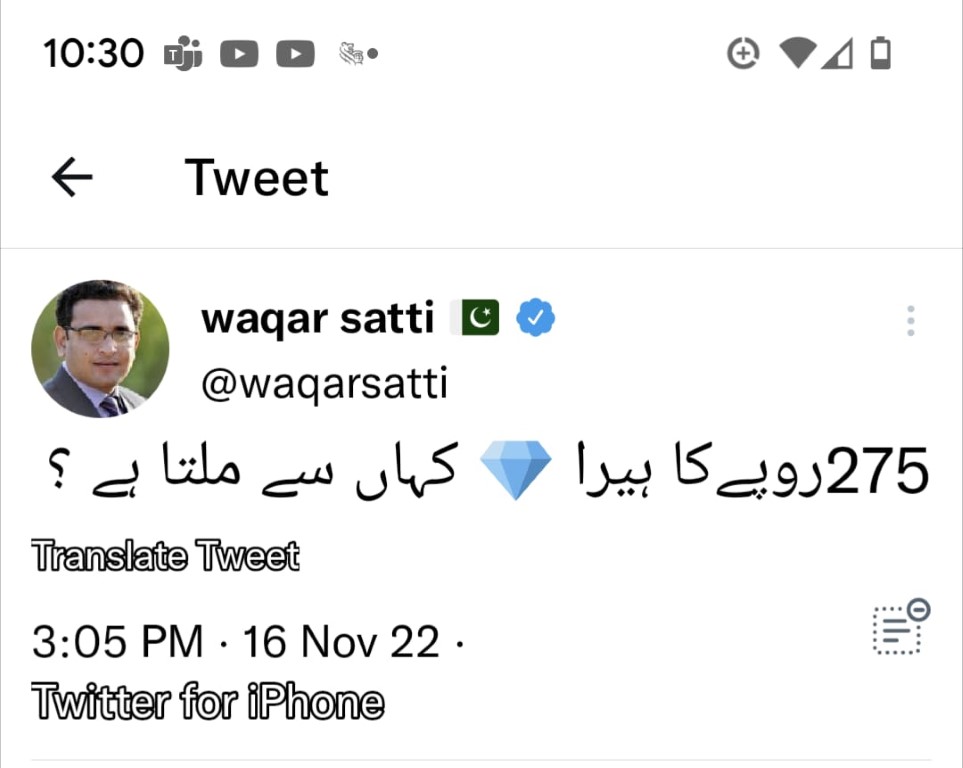Tap the right YouTube notification icon
The width and height of the screenshot is (963, 768).
coord(295,54)
